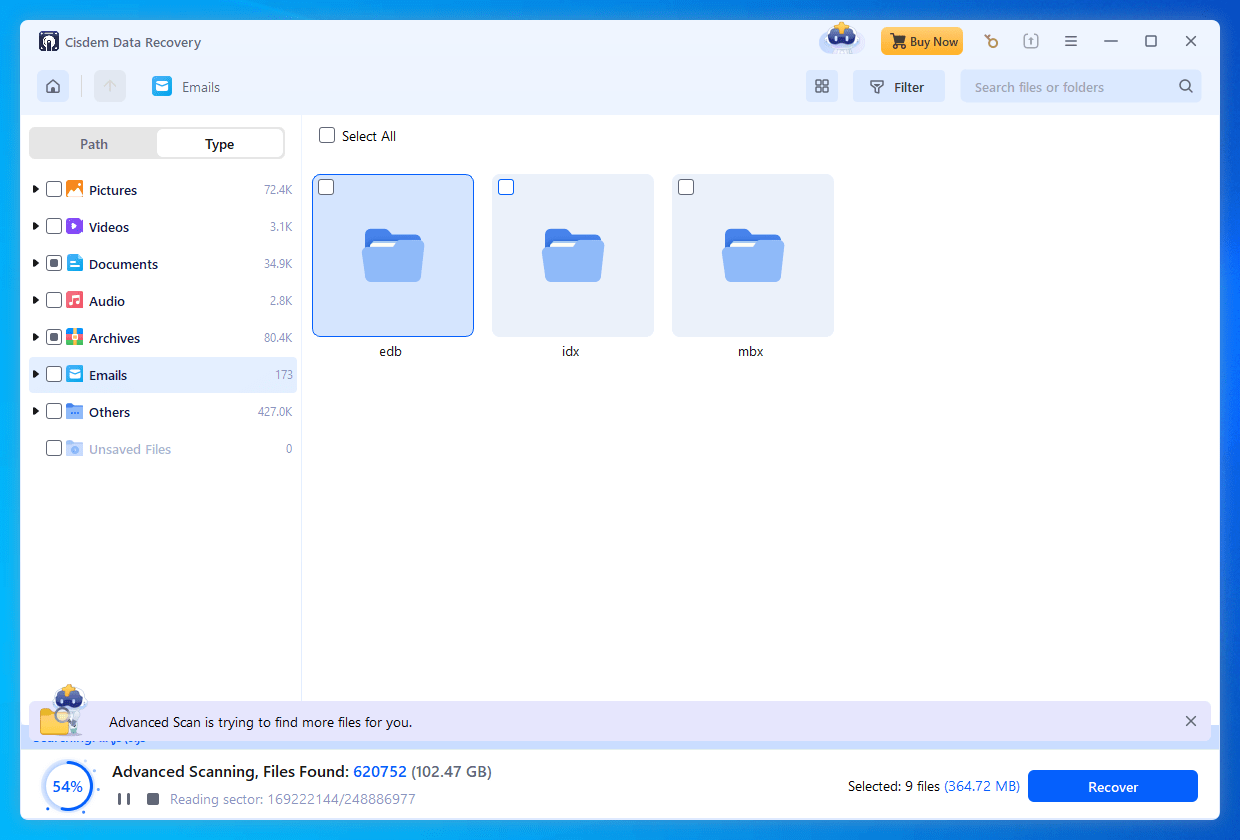Click the robot mascot icon in title bar
This screenshot has height=840, width=1240.
click(x=842, y=40)
